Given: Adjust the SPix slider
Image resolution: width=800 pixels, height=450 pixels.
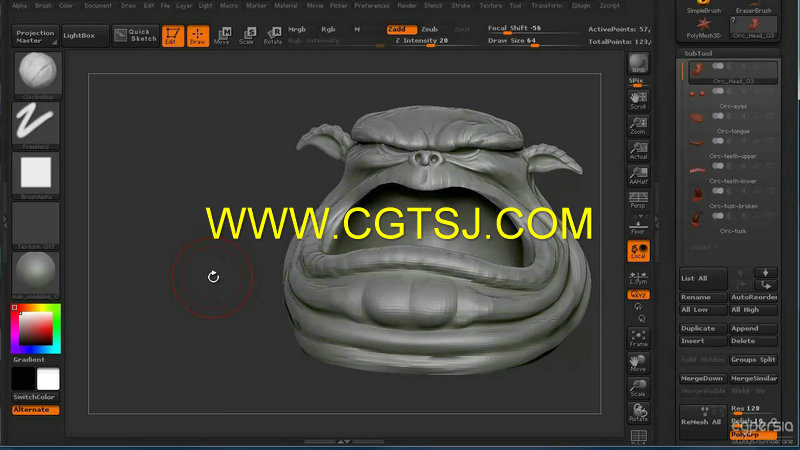Looking at the screenshot, I should 638,83.
